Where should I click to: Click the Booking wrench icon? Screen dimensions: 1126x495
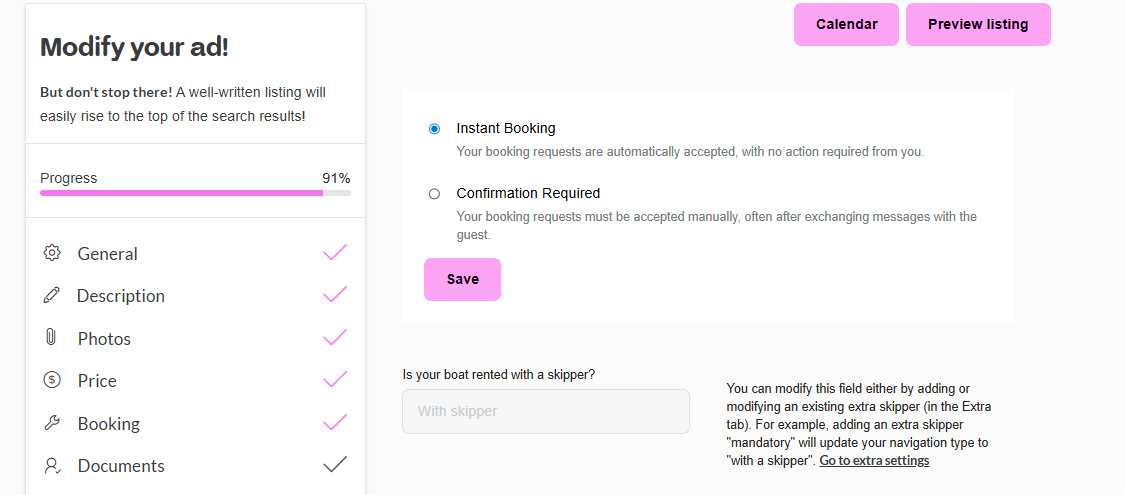coord(52,423)
